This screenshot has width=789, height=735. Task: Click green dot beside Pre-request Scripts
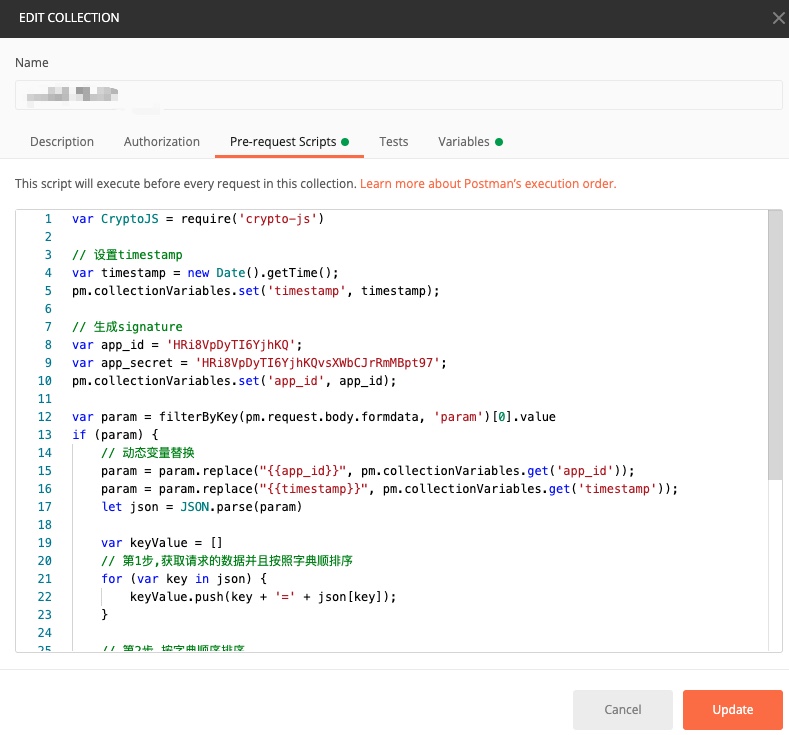pyautogui.click(x=345, y=142)
